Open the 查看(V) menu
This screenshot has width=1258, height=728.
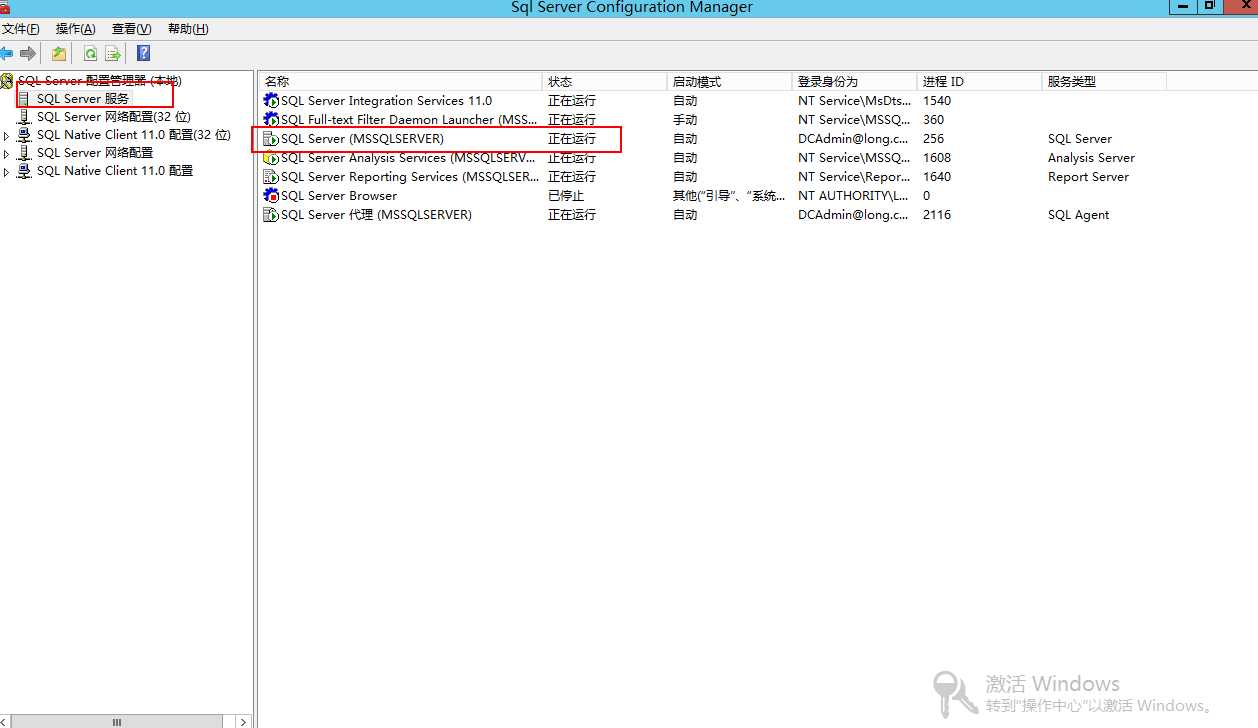132,29
